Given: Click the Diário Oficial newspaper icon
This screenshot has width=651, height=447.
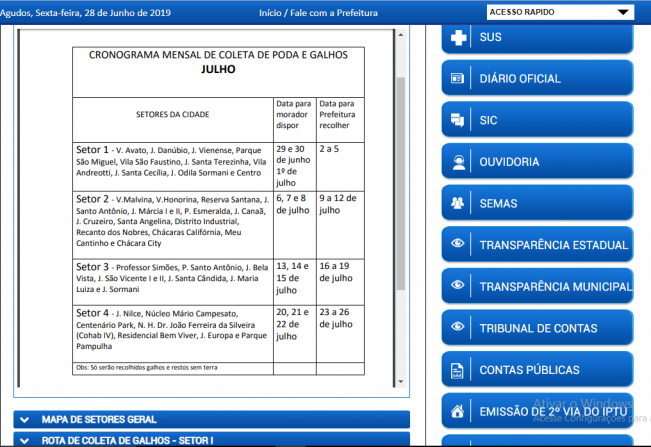Looking at the screenshot, I should pos(458,78).
